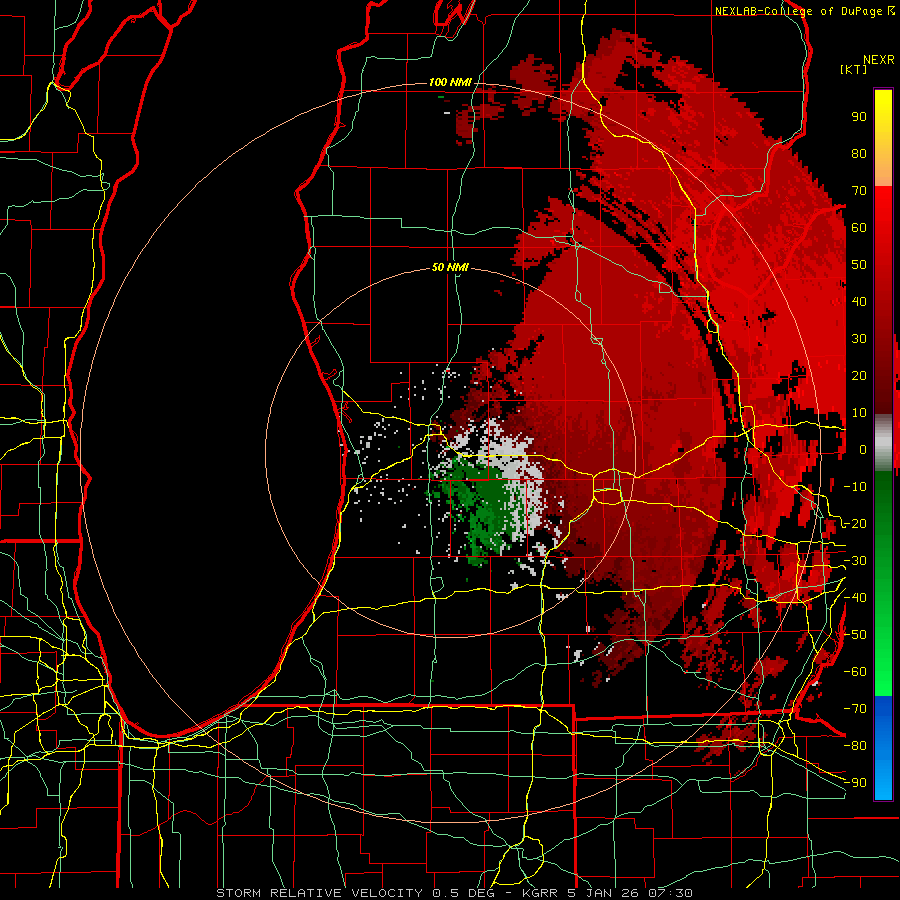Click the 50 NMI range ring label
900x900 pixels.
tap(450, 267)
